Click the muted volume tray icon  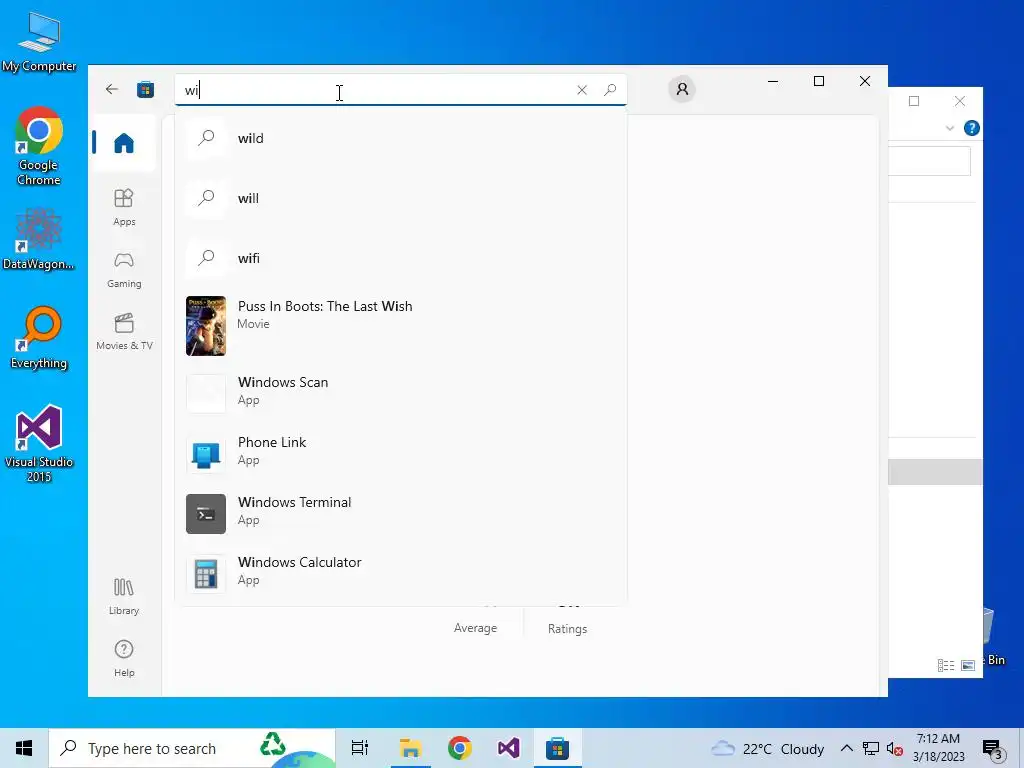895,749
